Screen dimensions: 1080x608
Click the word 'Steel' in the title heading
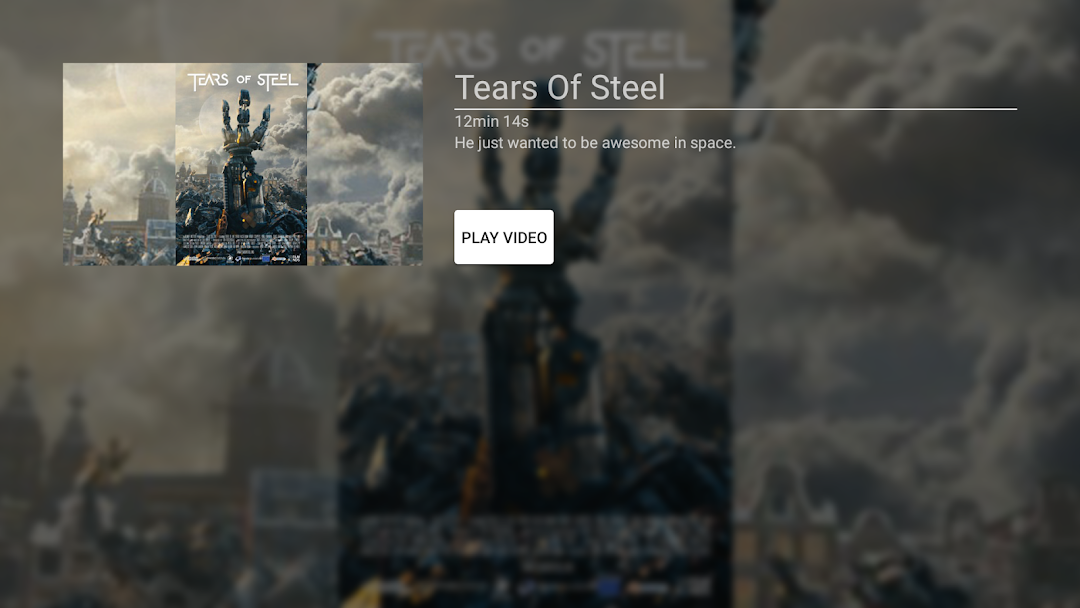628,87
